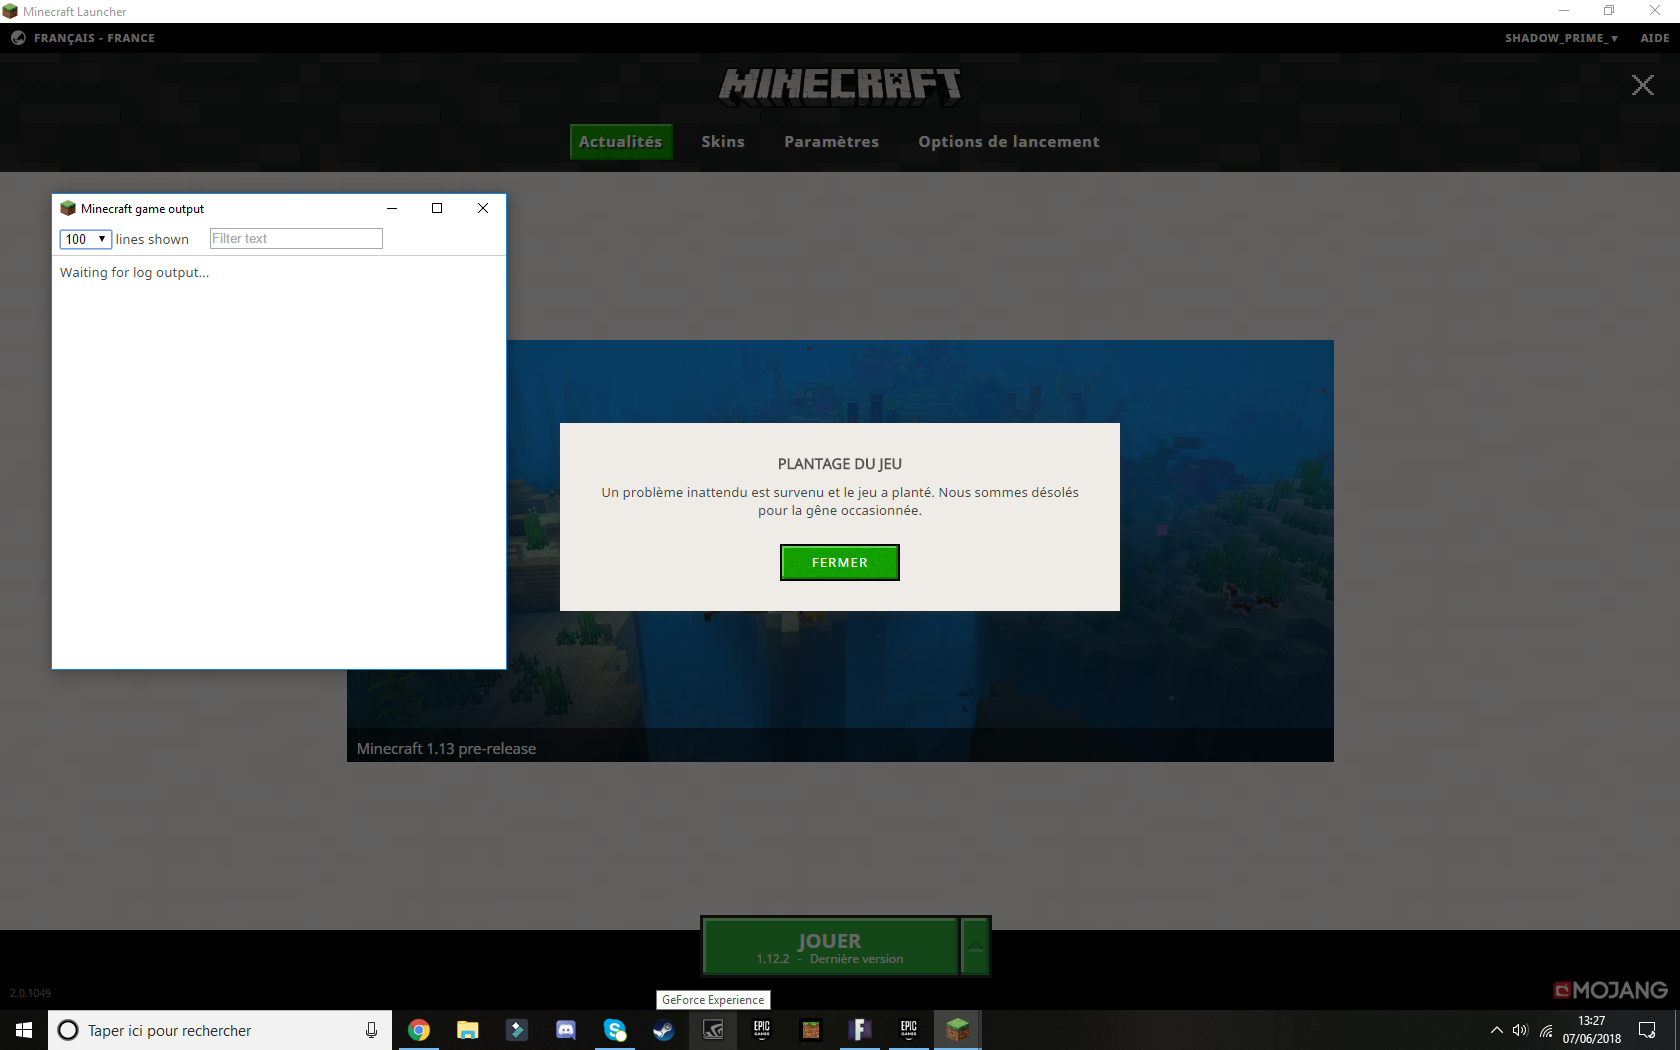Open the Français - France language selector

[84, 38]
